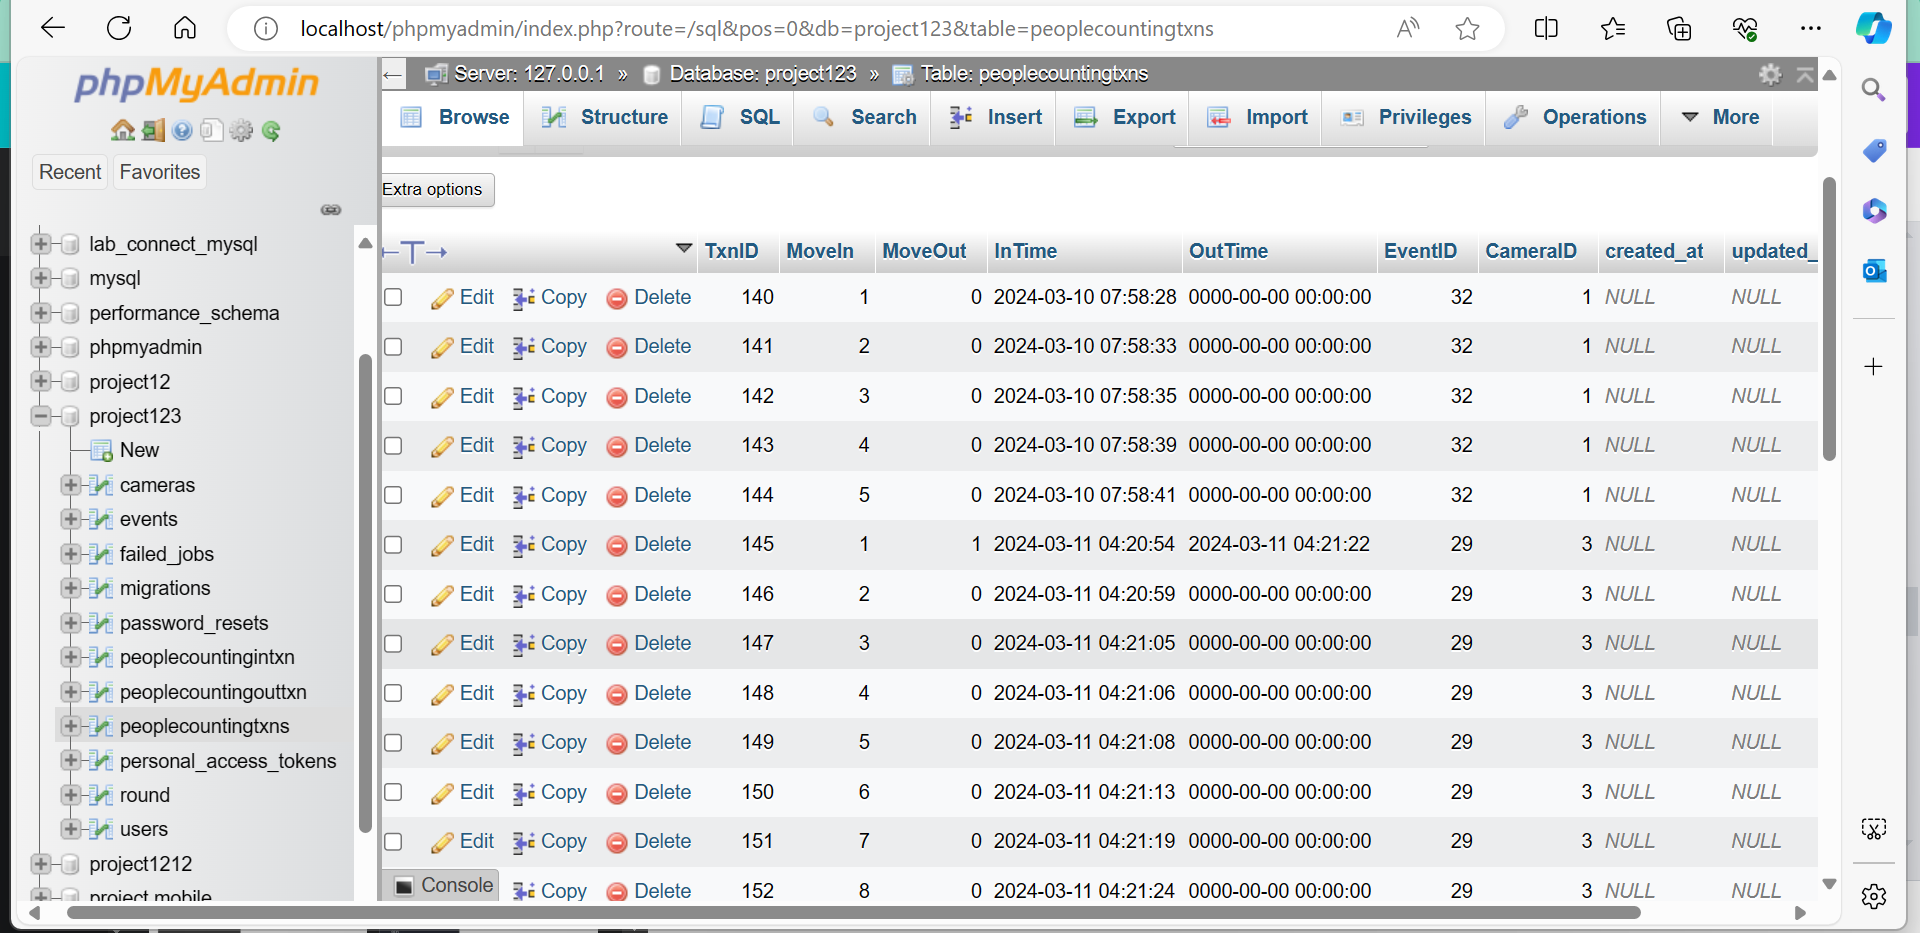
Task: Click the Extra options button
Action: (x=433, y=190)
